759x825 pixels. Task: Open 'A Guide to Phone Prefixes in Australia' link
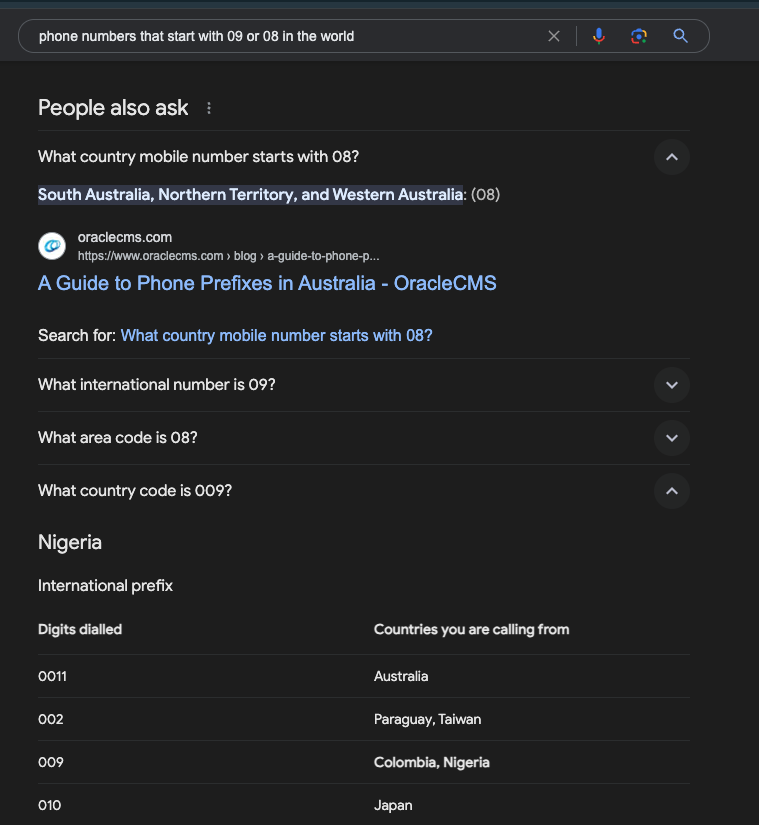pos(267,283)
